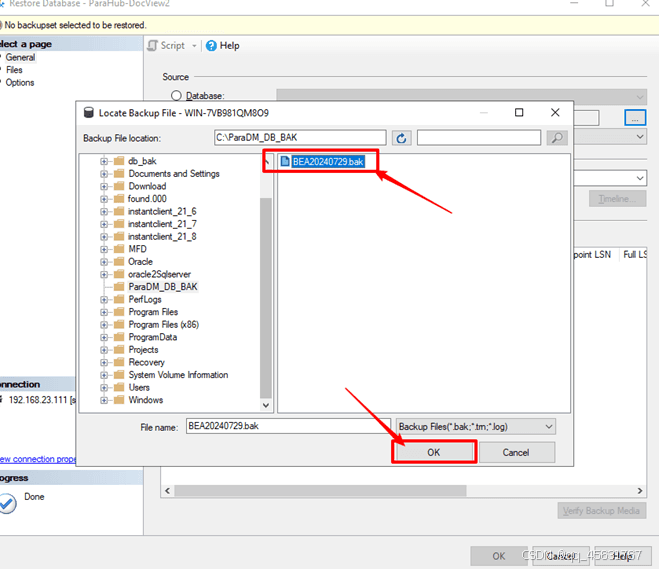Click Verify Backup Media button
This screenshot has height=569, width=659.
click(x=601, y=511)
